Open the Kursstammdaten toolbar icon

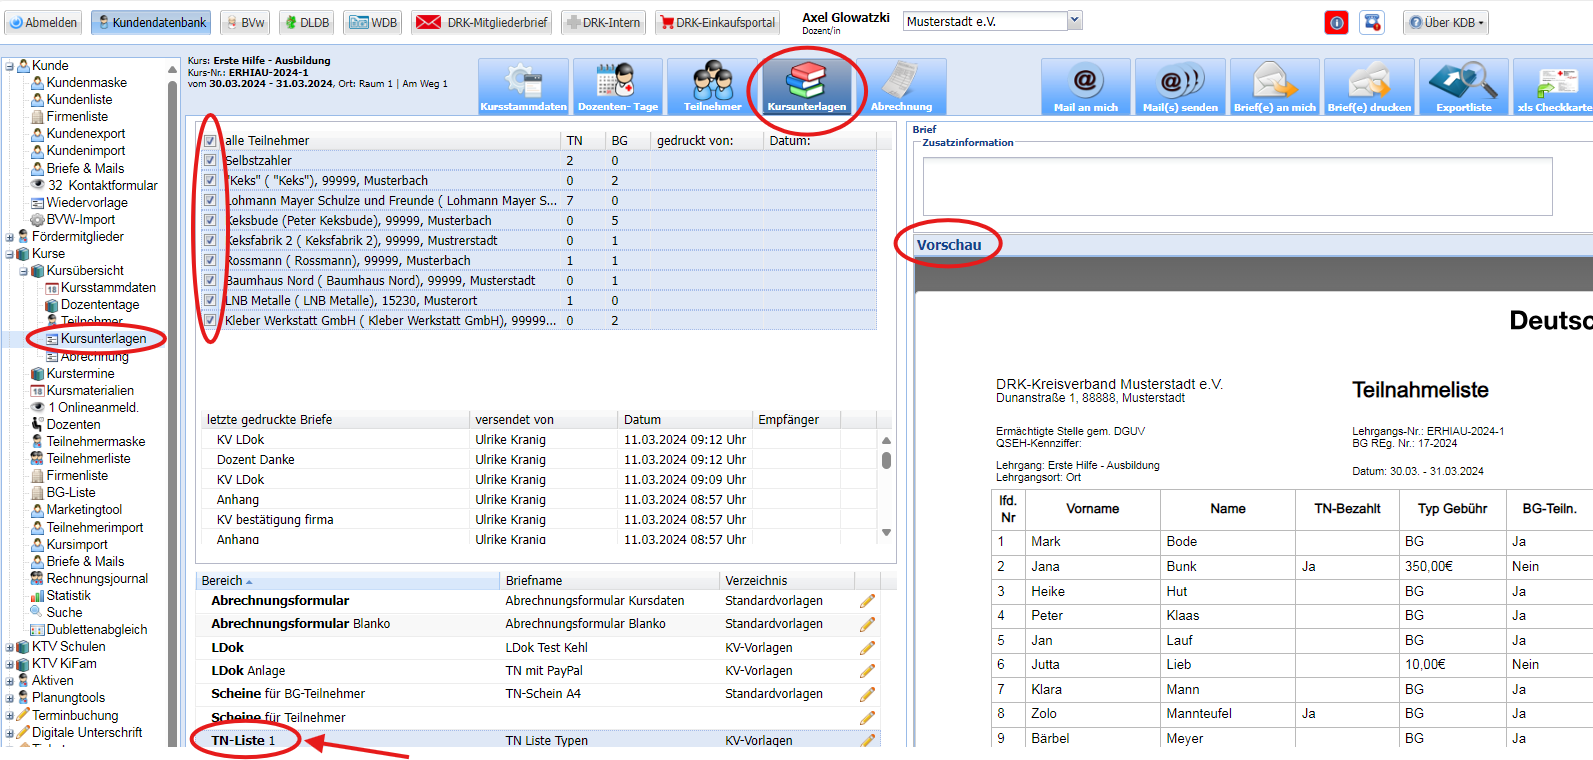[x=523, y=86]
